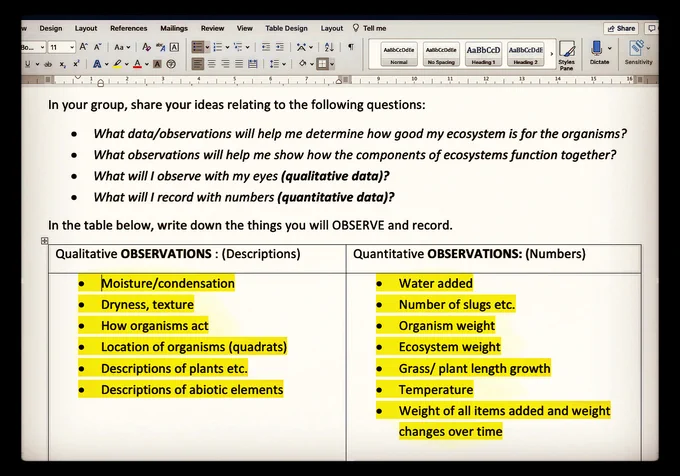Open the Design tab
This screenshot has height=476, width=680.
click(51, 28)
